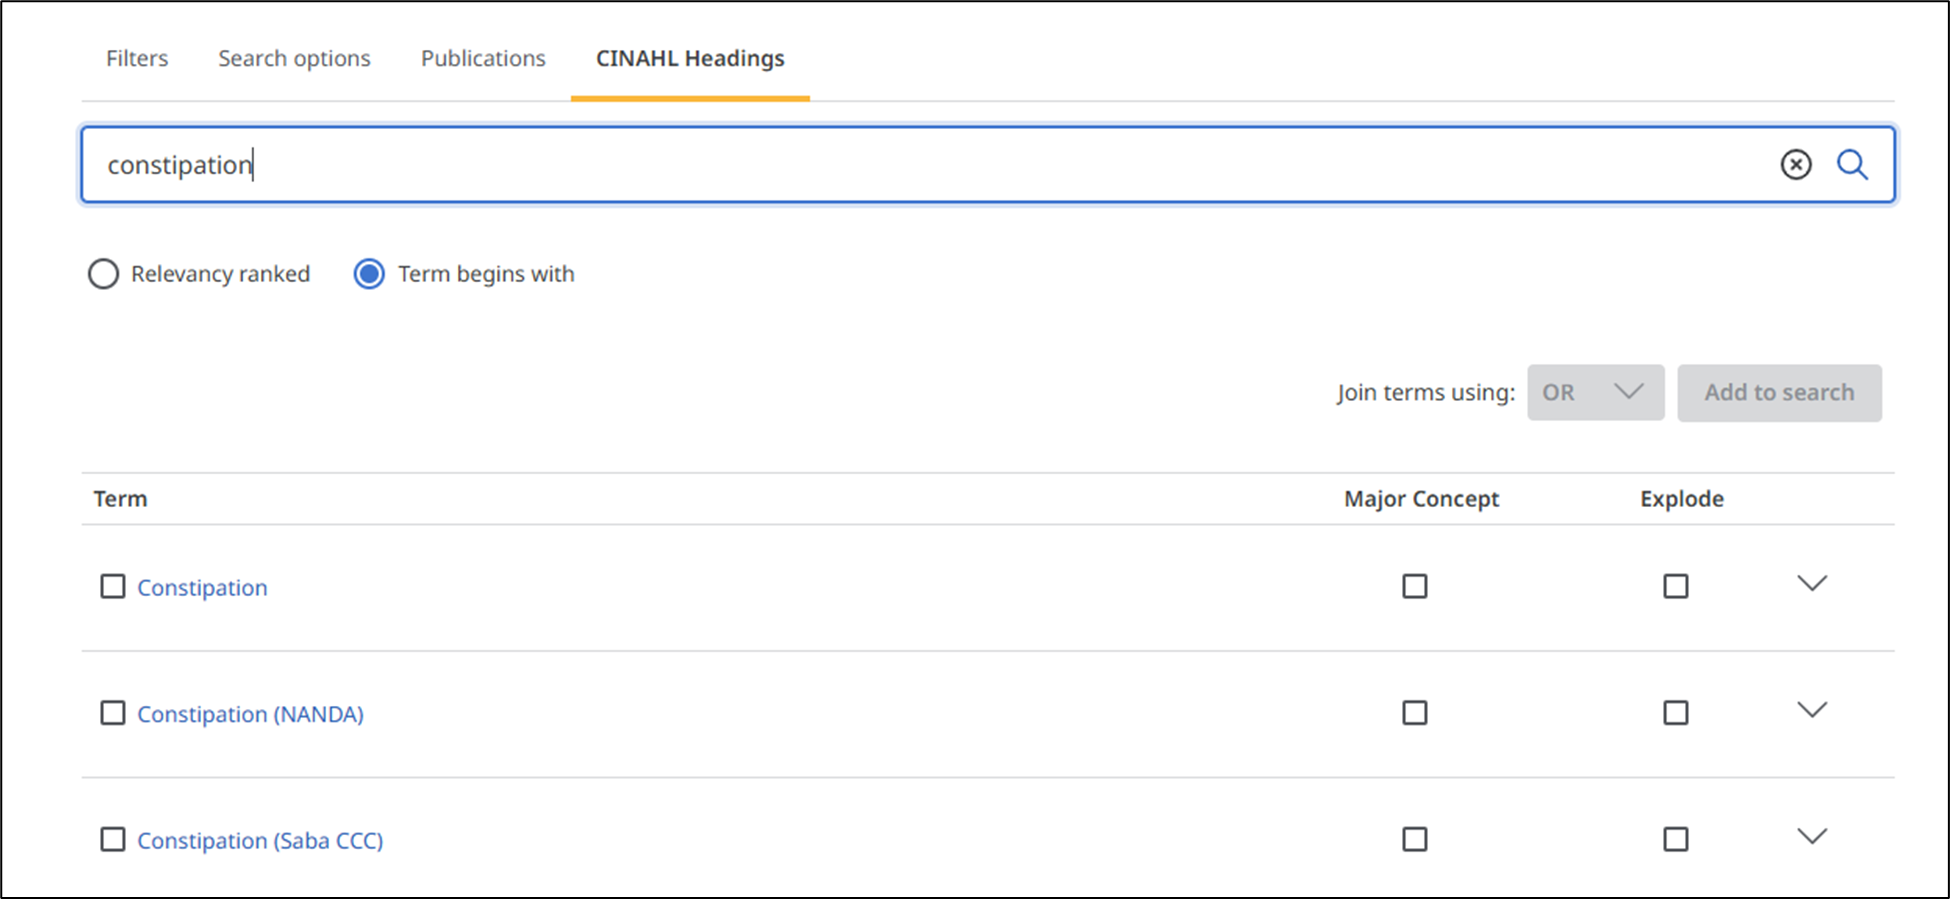The width and height of the screenshot is (1950, 899).
Task: Expand the Constipation (Saba CCC) row chevron
Action: (1812, 836)
